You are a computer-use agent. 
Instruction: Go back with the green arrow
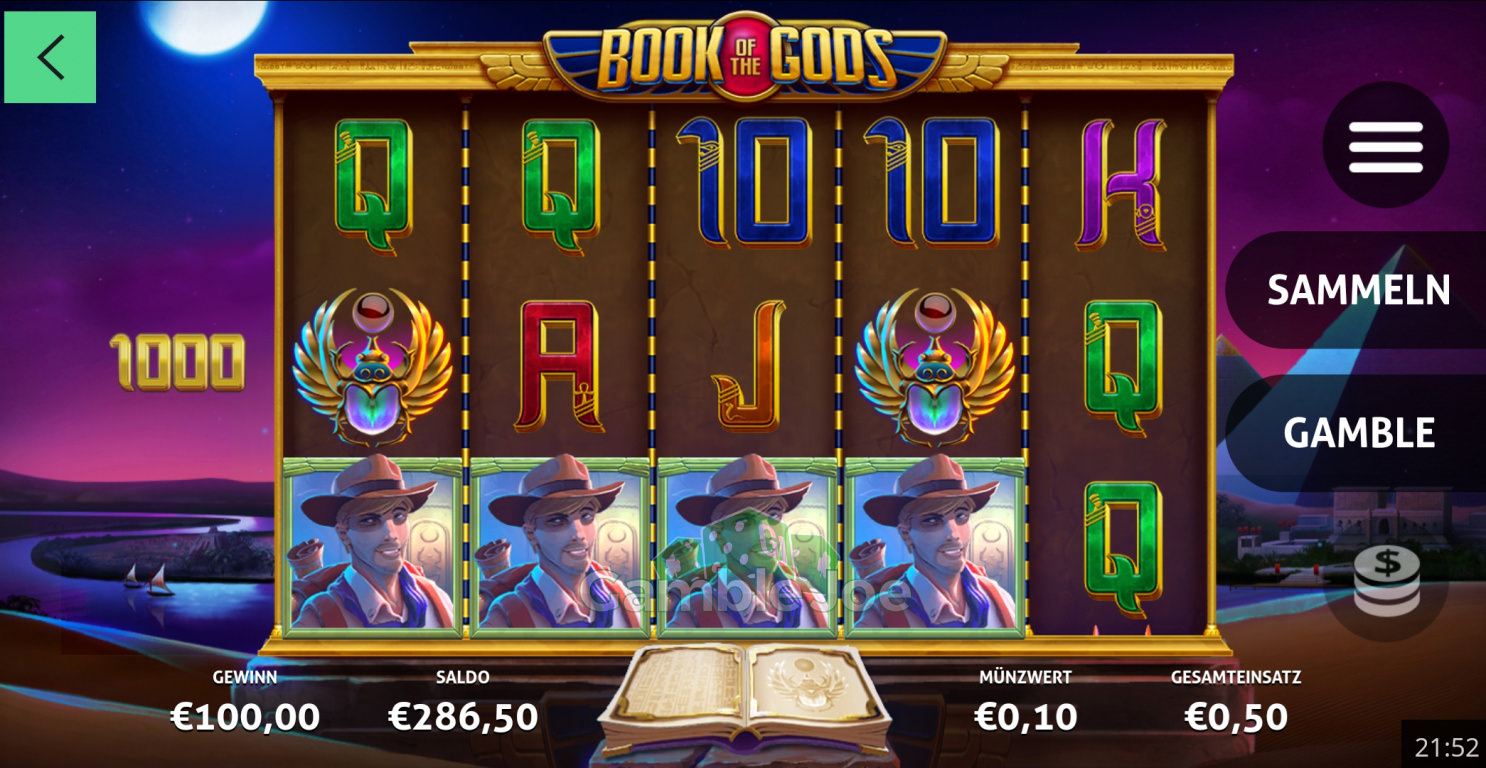[50, 57]
